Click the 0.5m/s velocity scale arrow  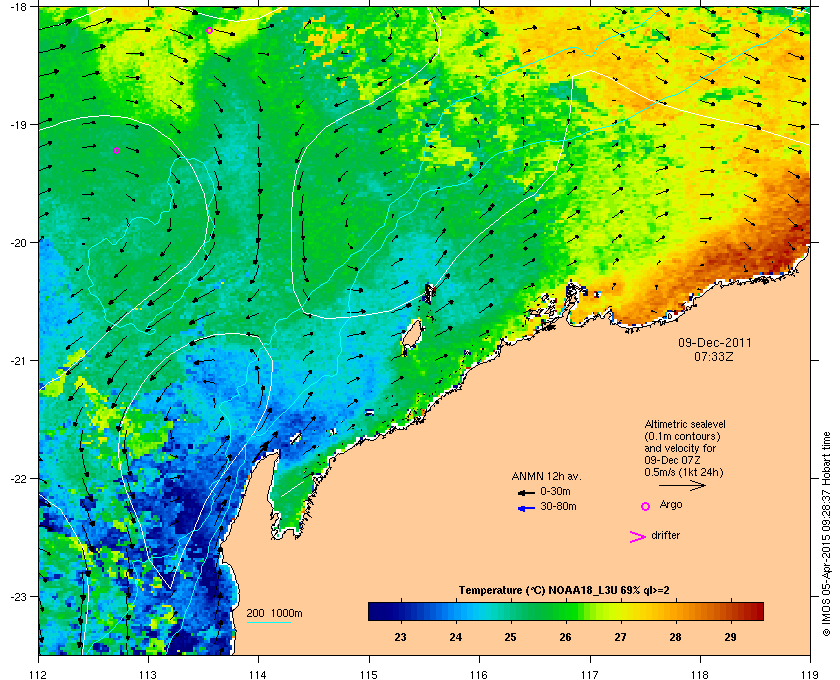pos(682,486)
